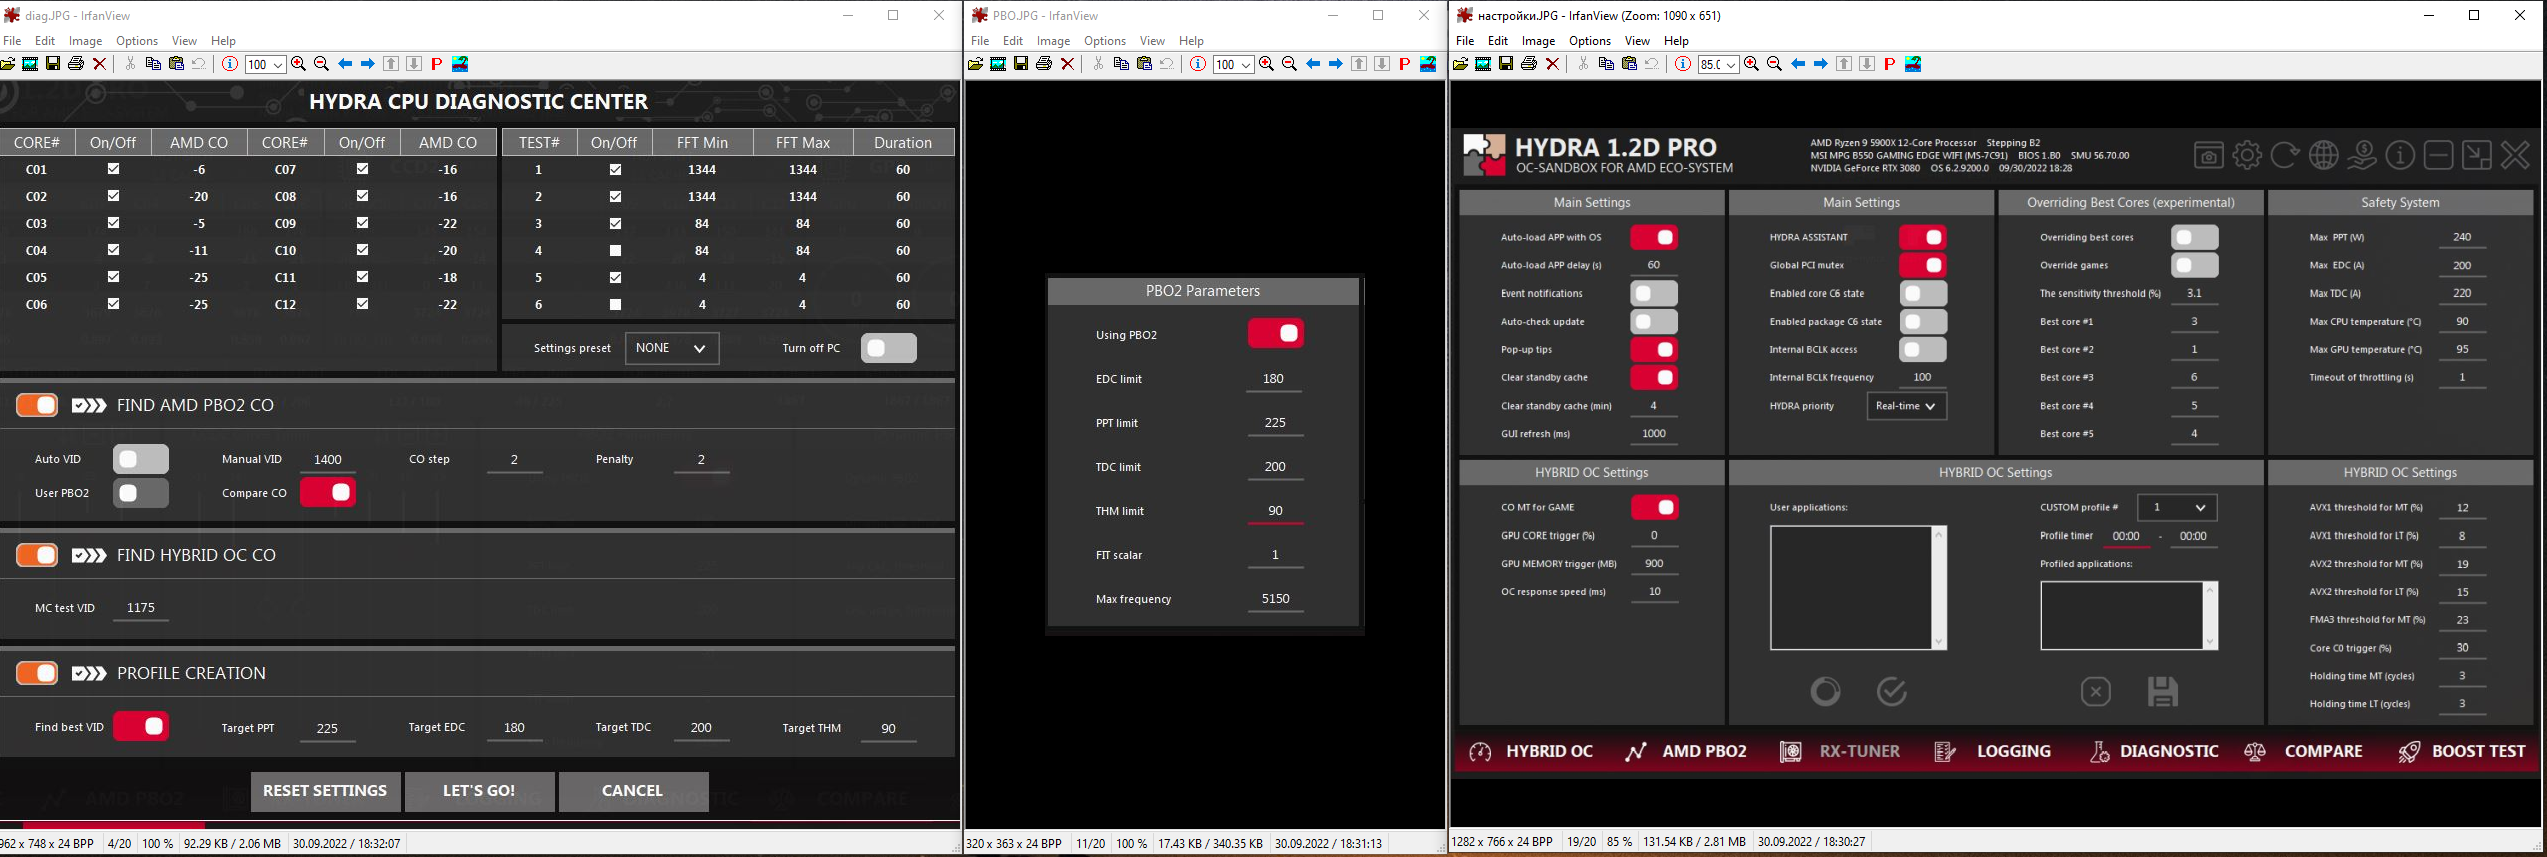The image size is (2547, 857).
Task: Open the View menu in PBO.JPG window
Action: pos(1152,41)
